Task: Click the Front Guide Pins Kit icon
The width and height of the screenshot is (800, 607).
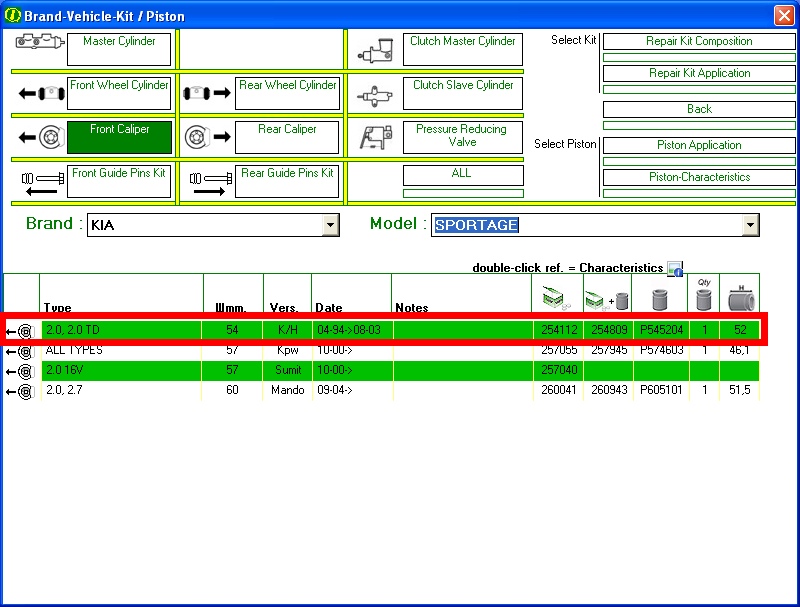Action: (38, 181)
